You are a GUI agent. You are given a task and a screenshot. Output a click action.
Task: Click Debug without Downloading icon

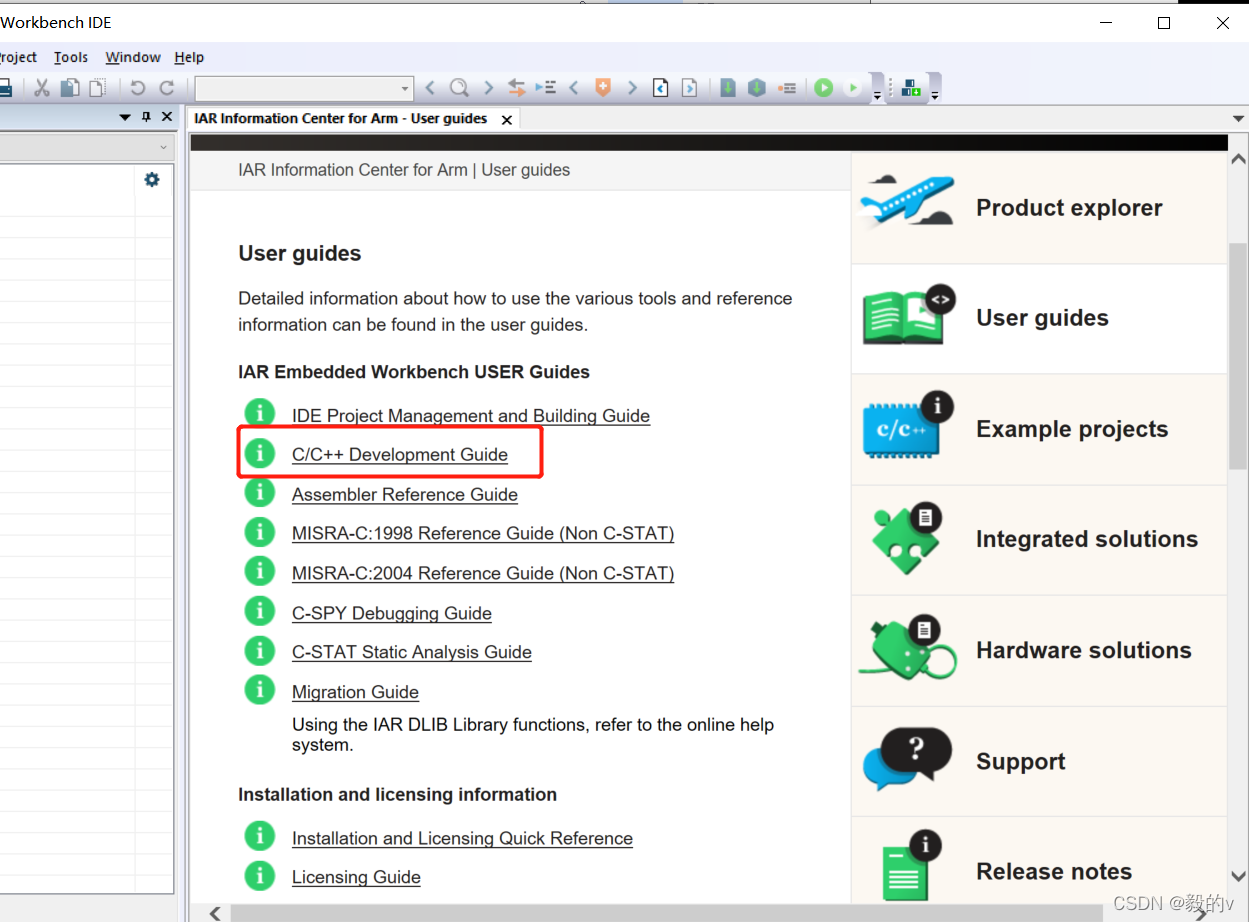click(853, 88)
